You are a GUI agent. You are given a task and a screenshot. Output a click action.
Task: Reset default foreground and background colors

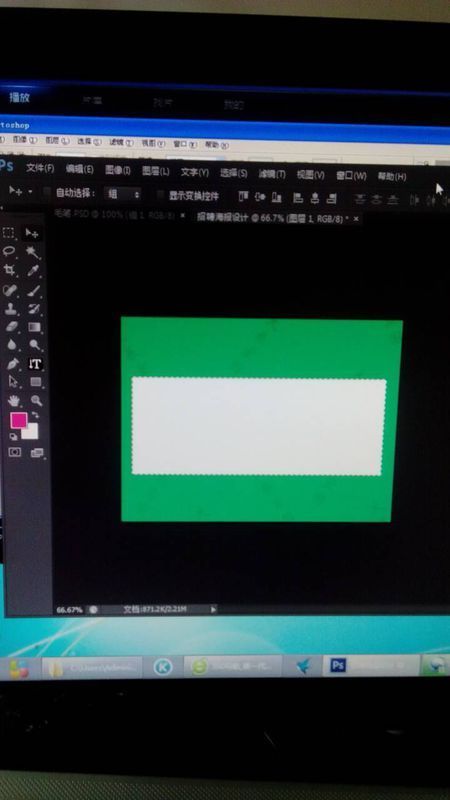13,437
